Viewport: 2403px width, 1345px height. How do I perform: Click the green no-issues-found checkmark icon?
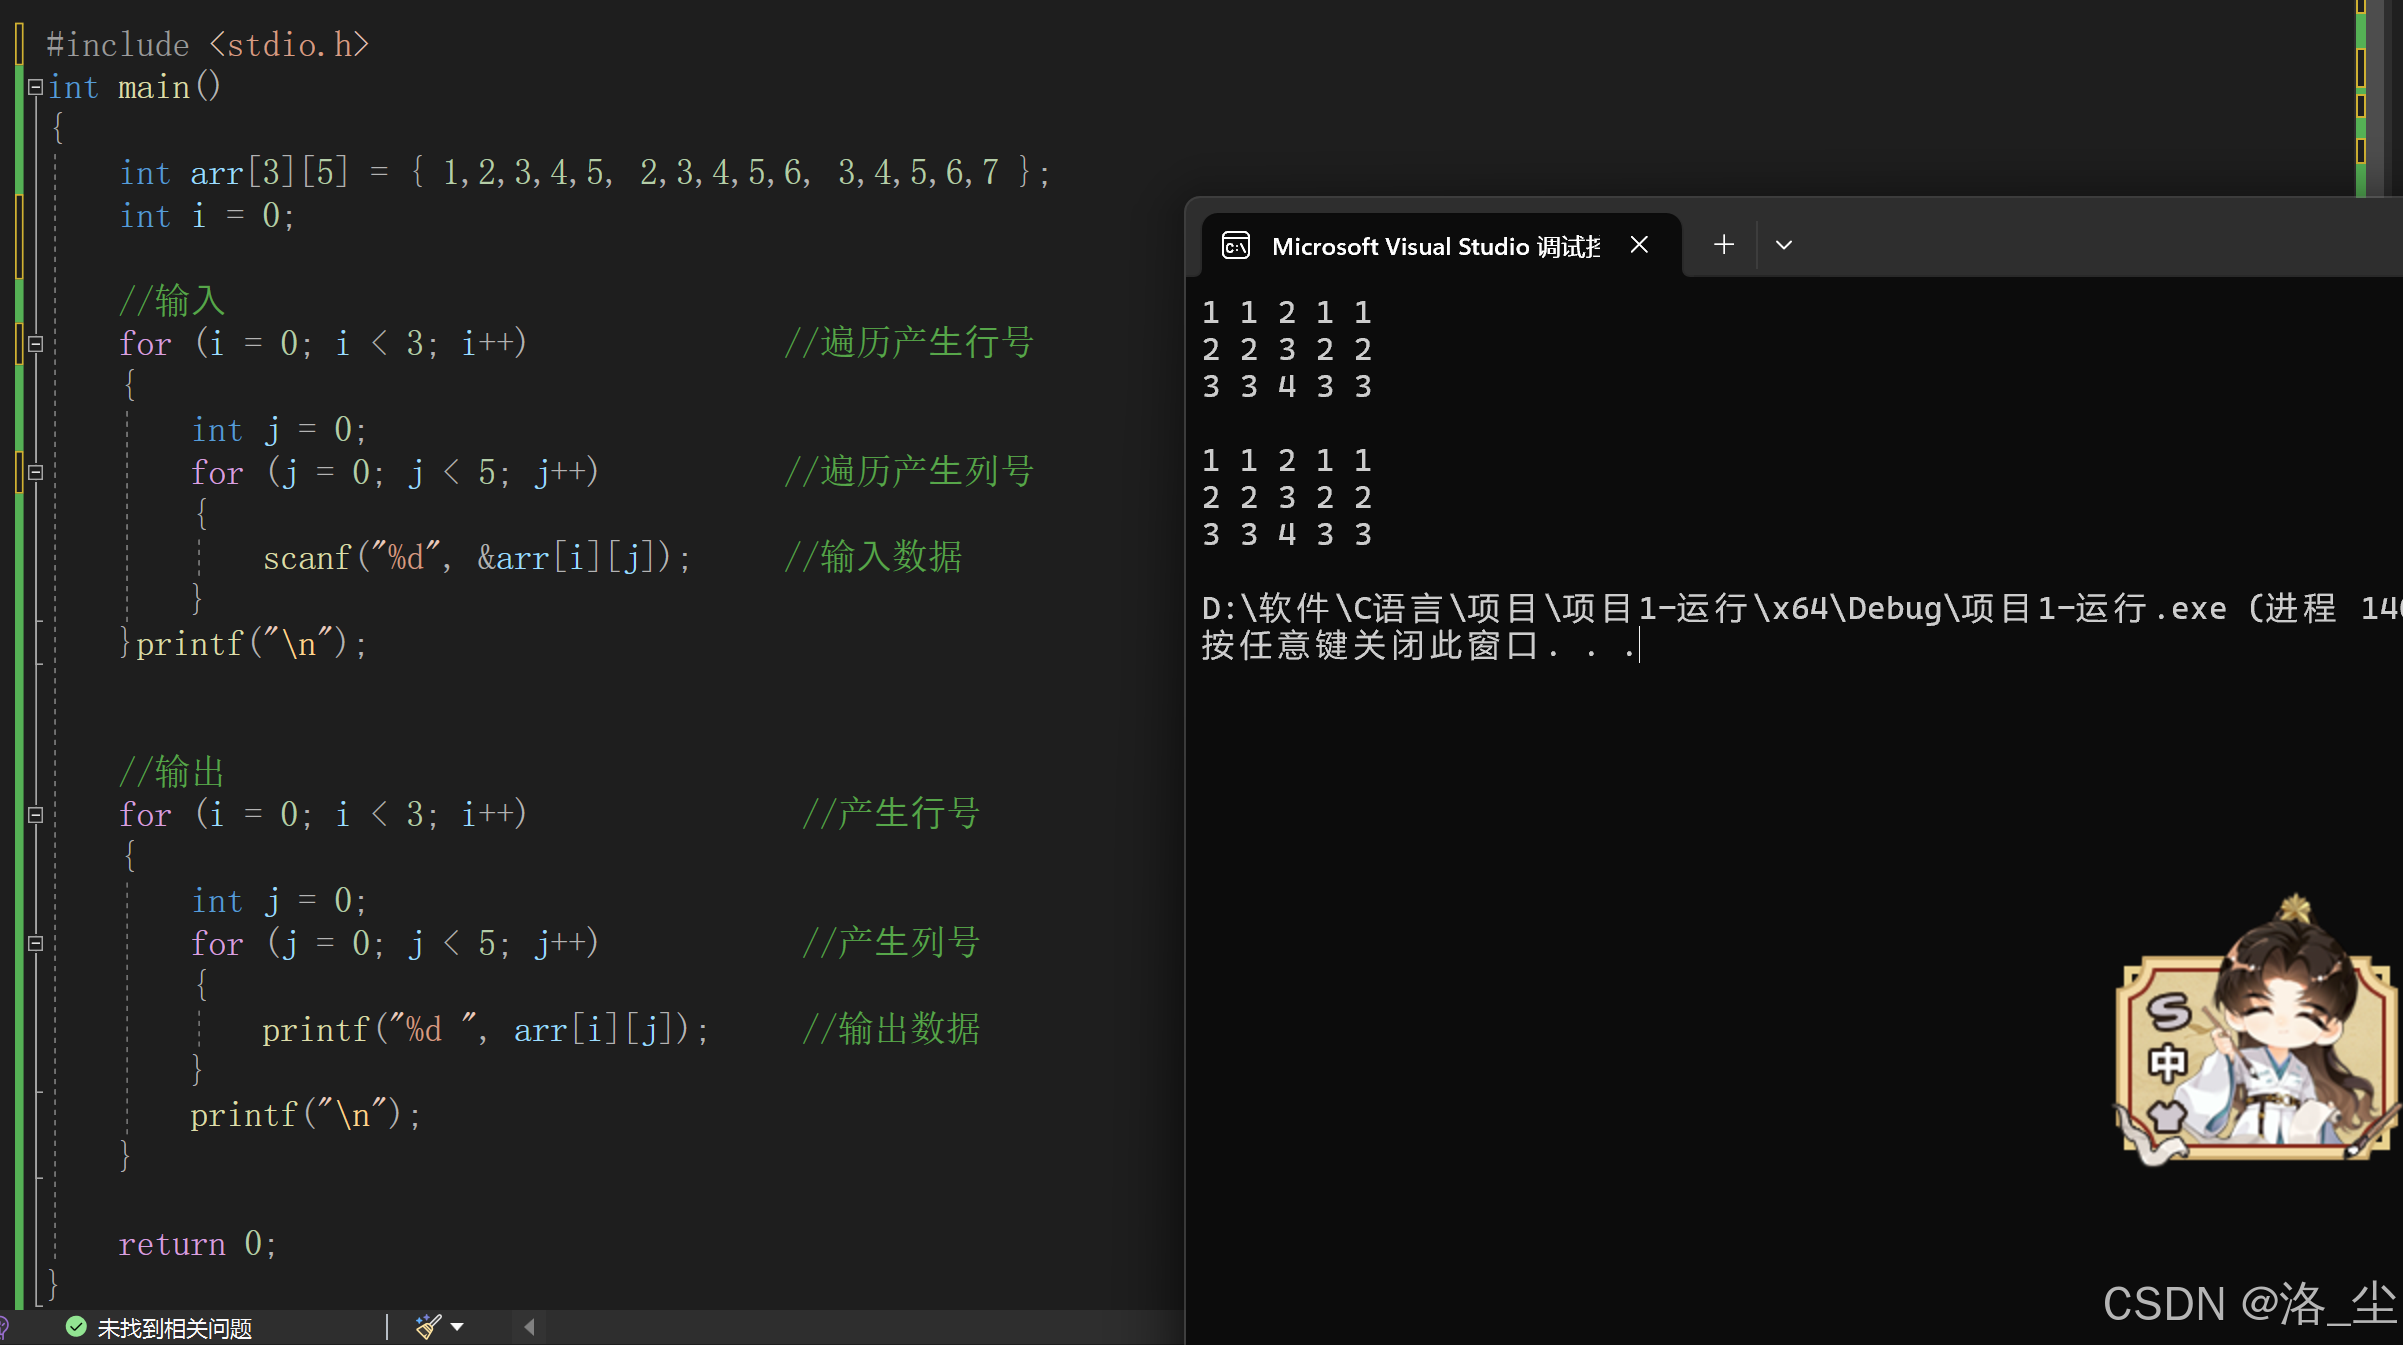pyautogui.click(x=76, y=1327)
